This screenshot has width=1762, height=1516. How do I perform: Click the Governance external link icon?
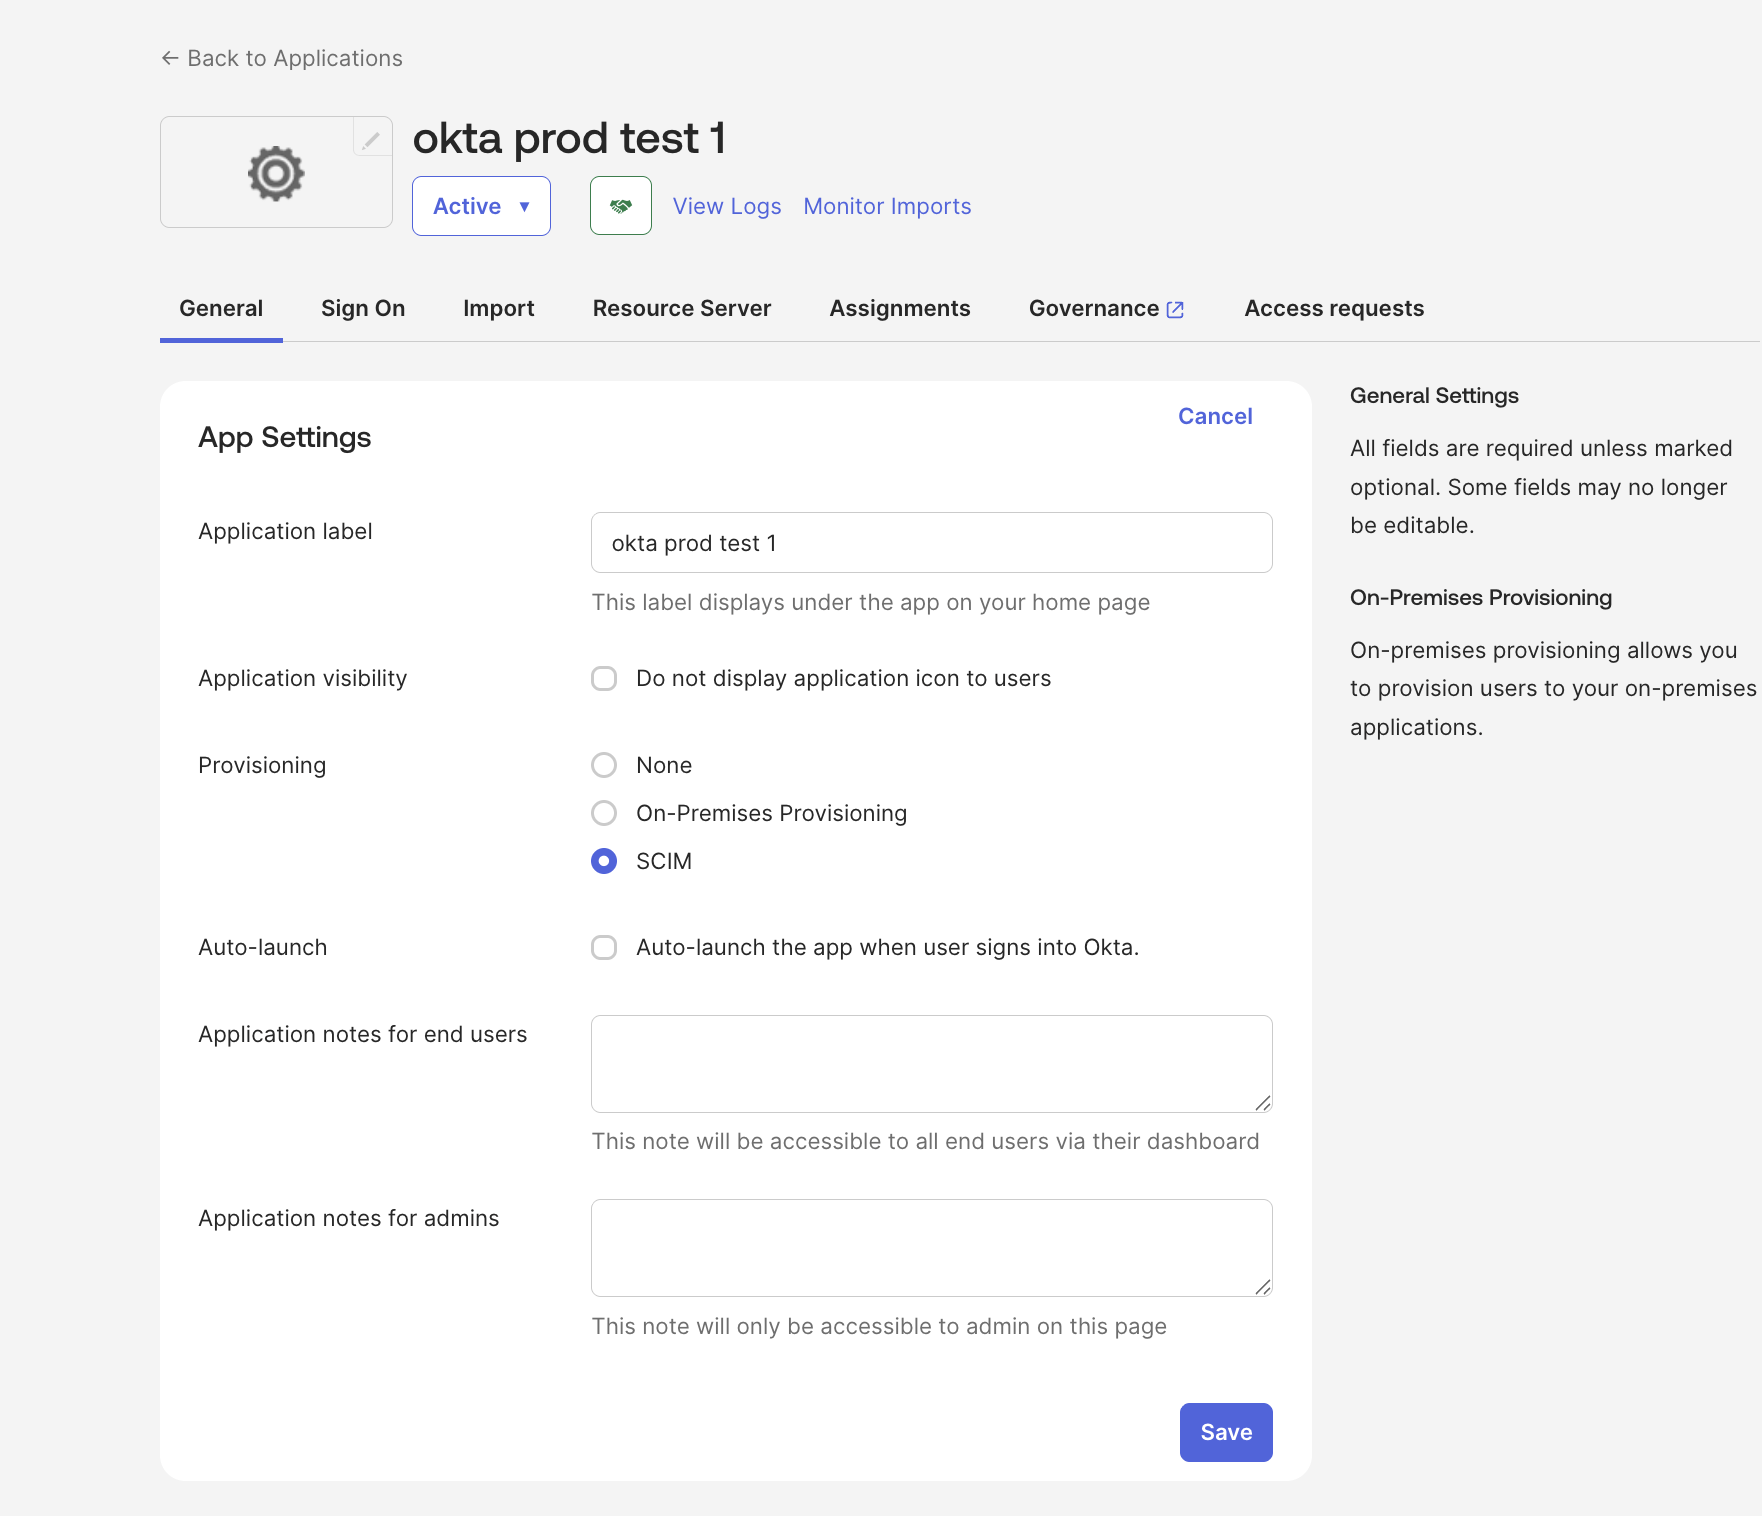pyautogui.click(x=1176, y=310)
